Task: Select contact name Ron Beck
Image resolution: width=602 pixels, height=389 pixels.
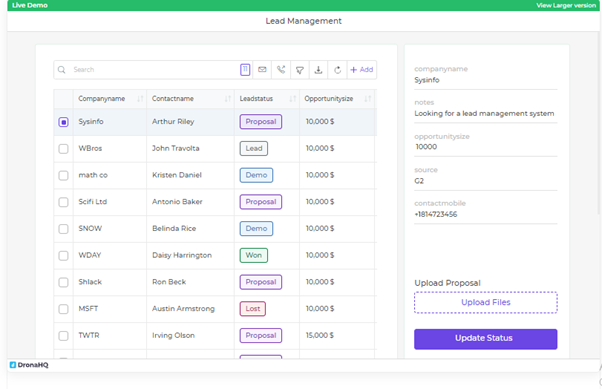Action: 169,282
